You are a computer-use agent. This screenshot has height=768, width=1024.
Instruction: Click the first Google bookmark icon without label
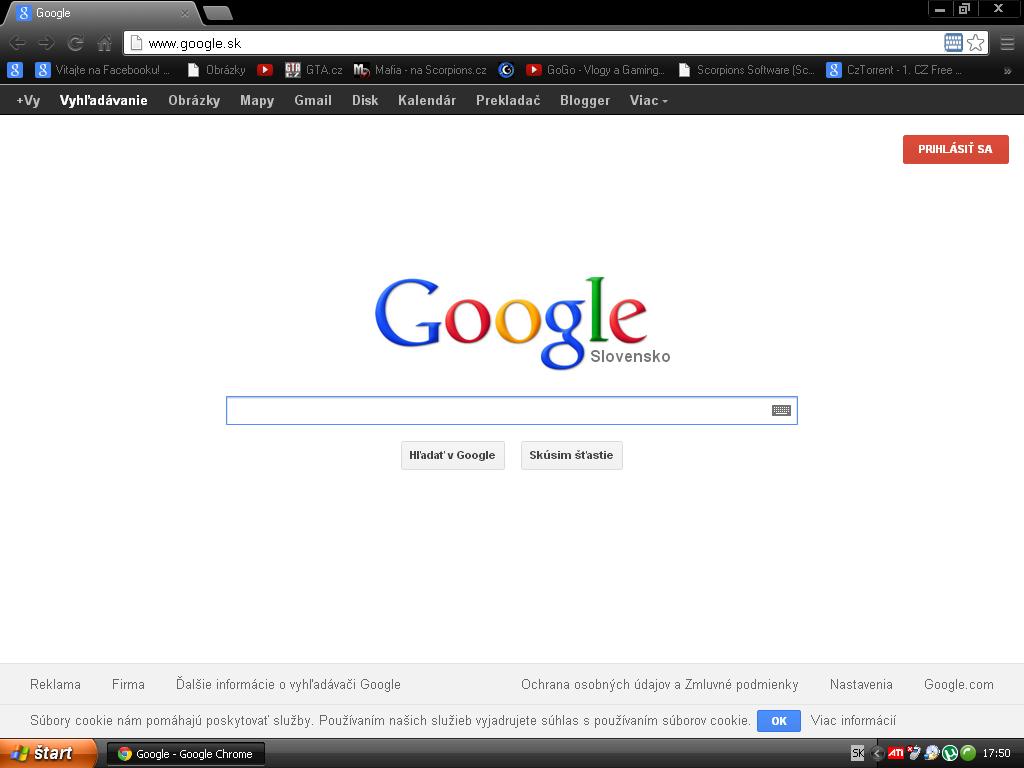click(14, 70)
